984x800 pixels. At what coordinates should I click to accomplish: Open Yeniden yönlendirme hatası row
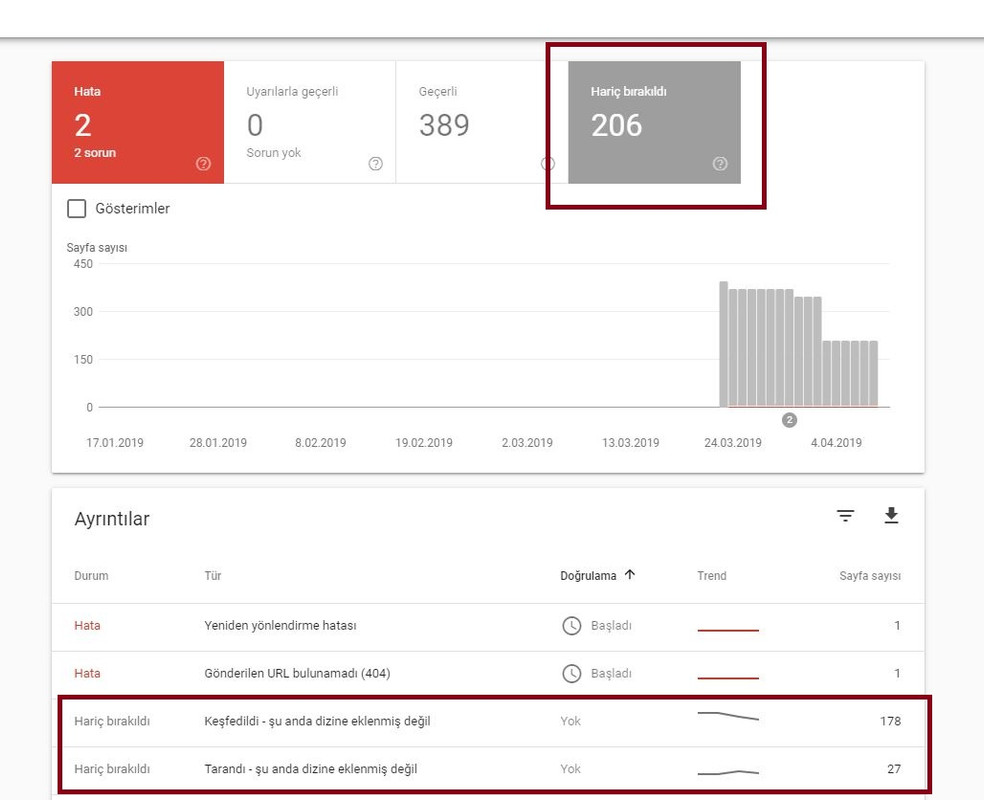(x=488, y=627)
